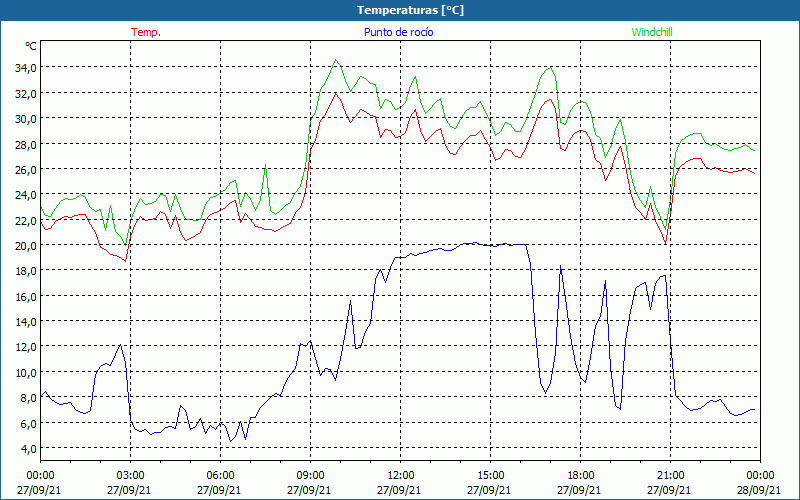Click the '32,0' y-axis value

(26, 93)
